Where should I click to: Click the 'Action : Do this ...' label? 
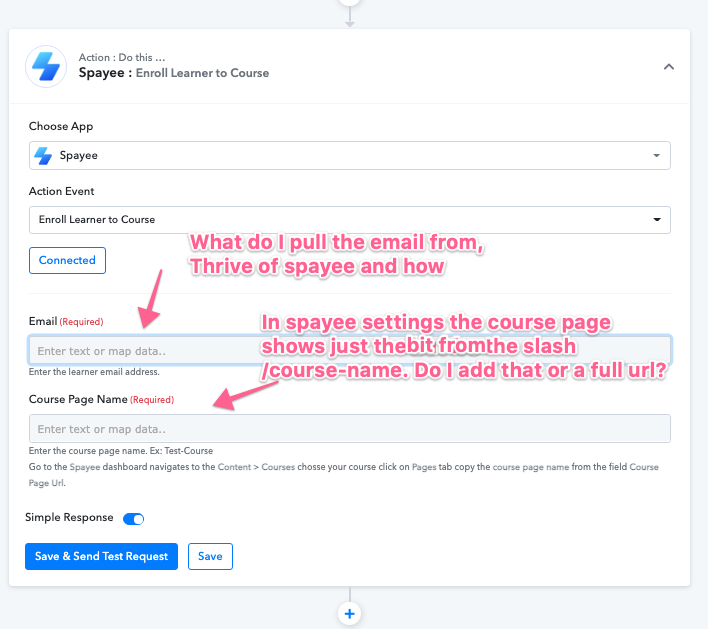tap(122, 57)
